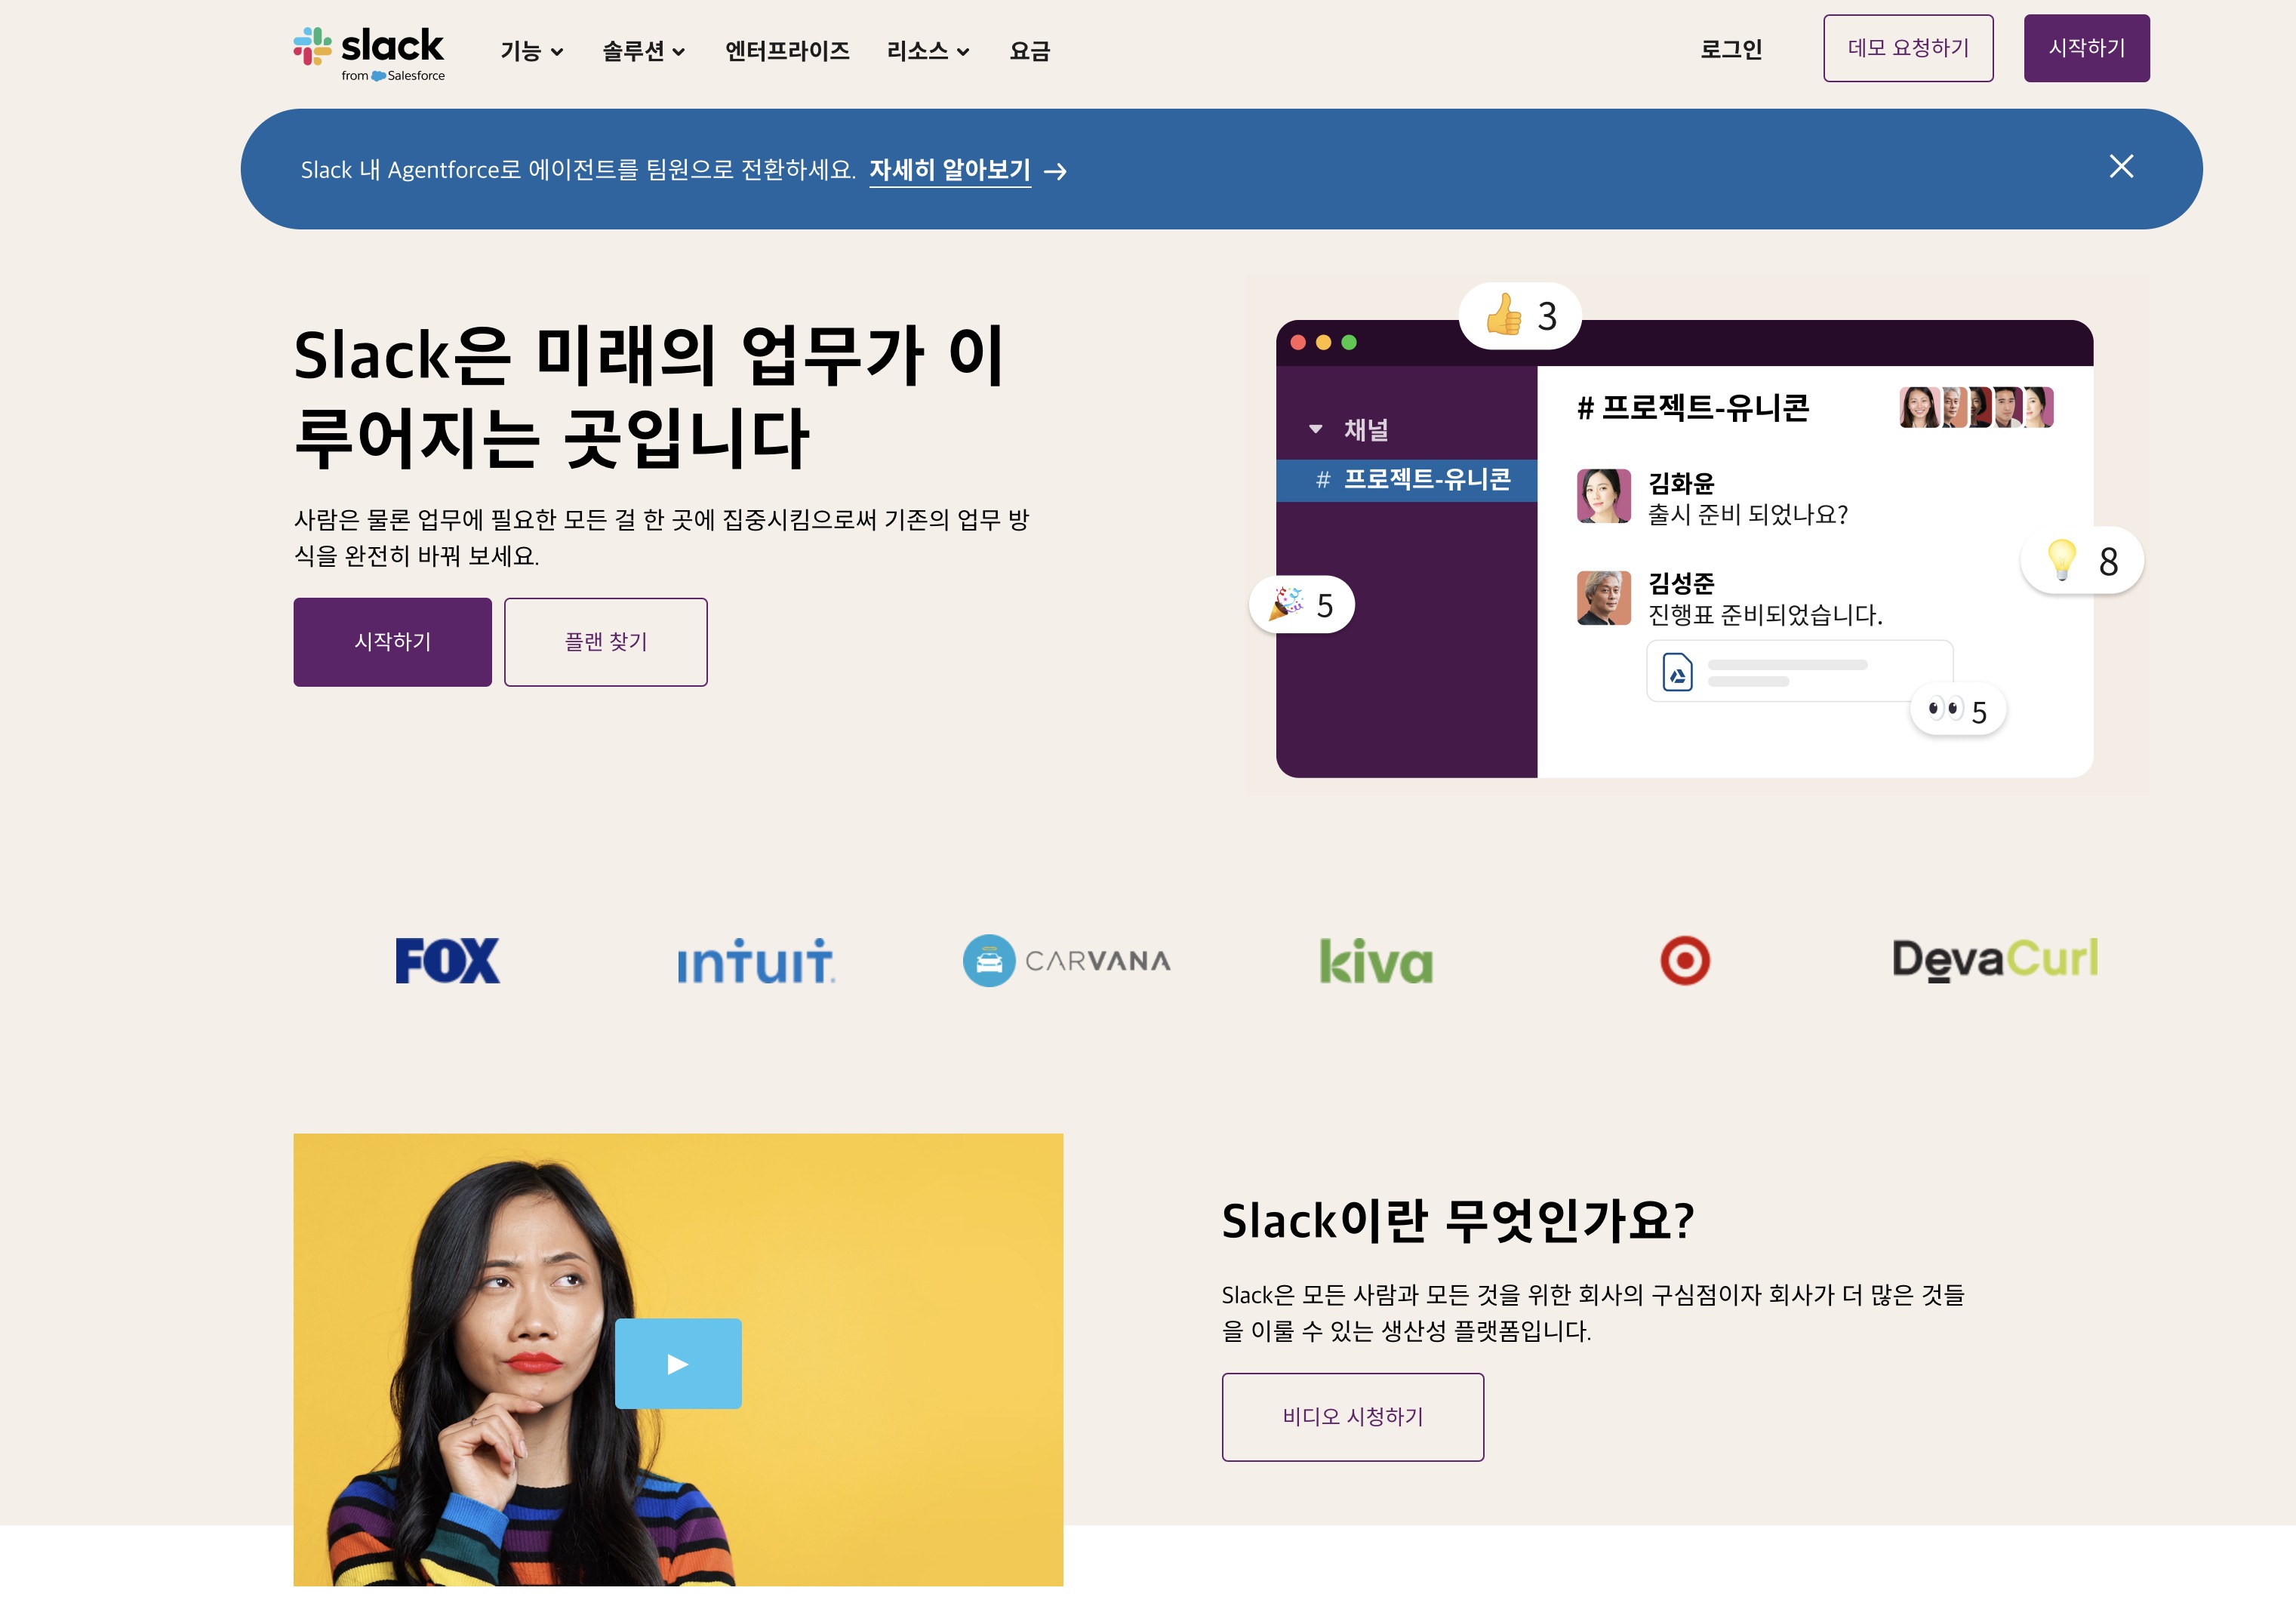2296x1606 pixels.
Task: Click the eyes emoji reaction badge
Action: tap(1957, 710)
